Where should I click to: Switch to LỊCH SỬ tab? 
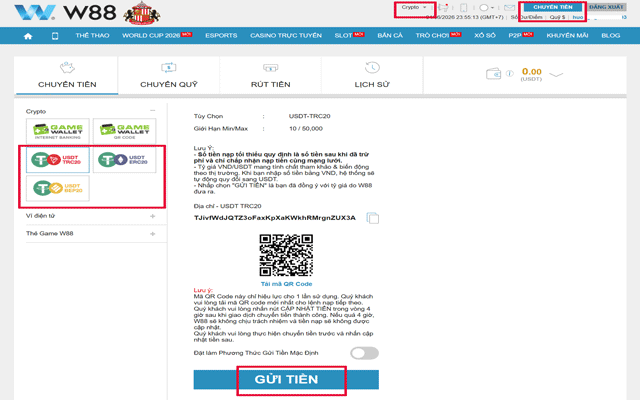tap(372, 76)
